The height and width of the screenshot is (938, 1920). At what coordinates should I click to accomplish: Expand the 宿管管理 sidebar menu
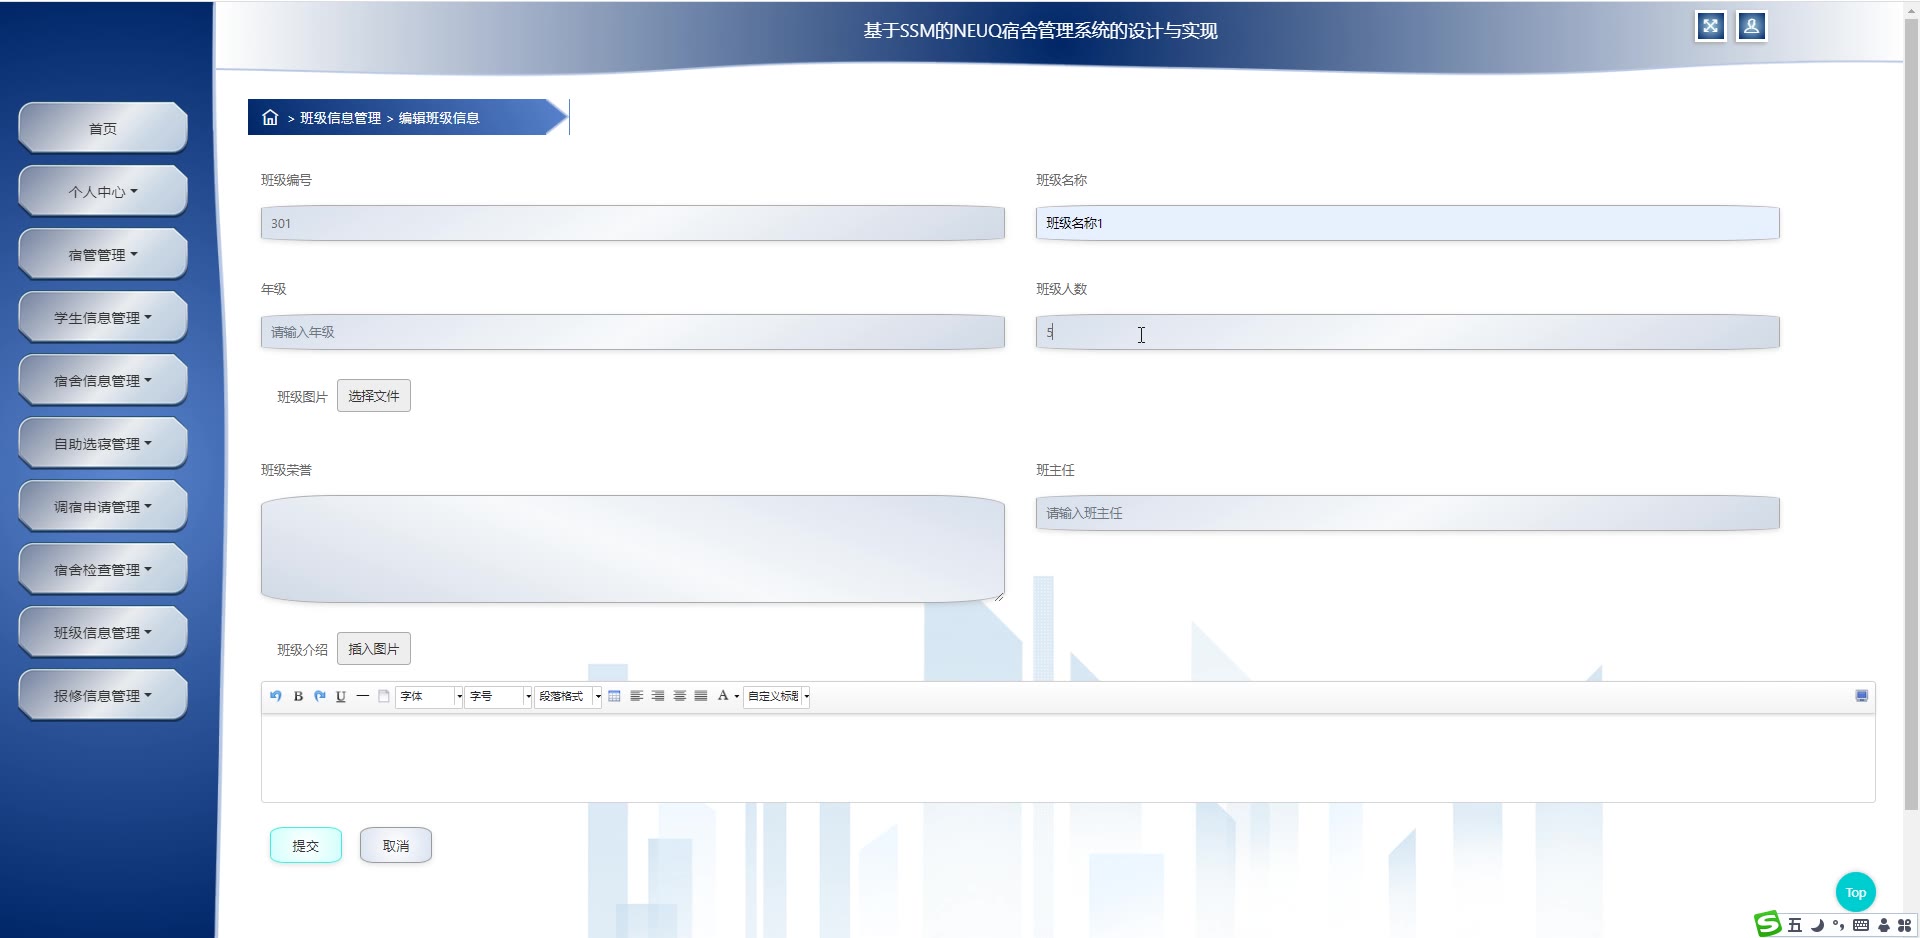103,254
